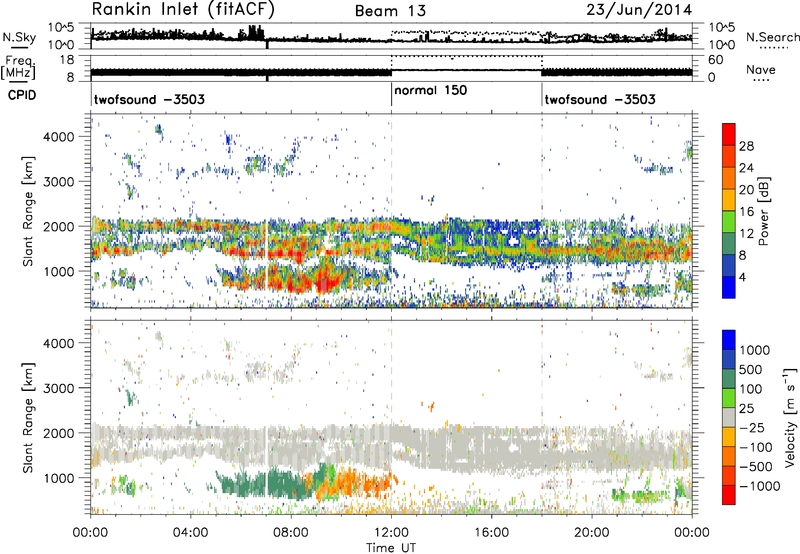
Task: Click the 'twofsound -3503' label after 18:00
Action: 600,99
